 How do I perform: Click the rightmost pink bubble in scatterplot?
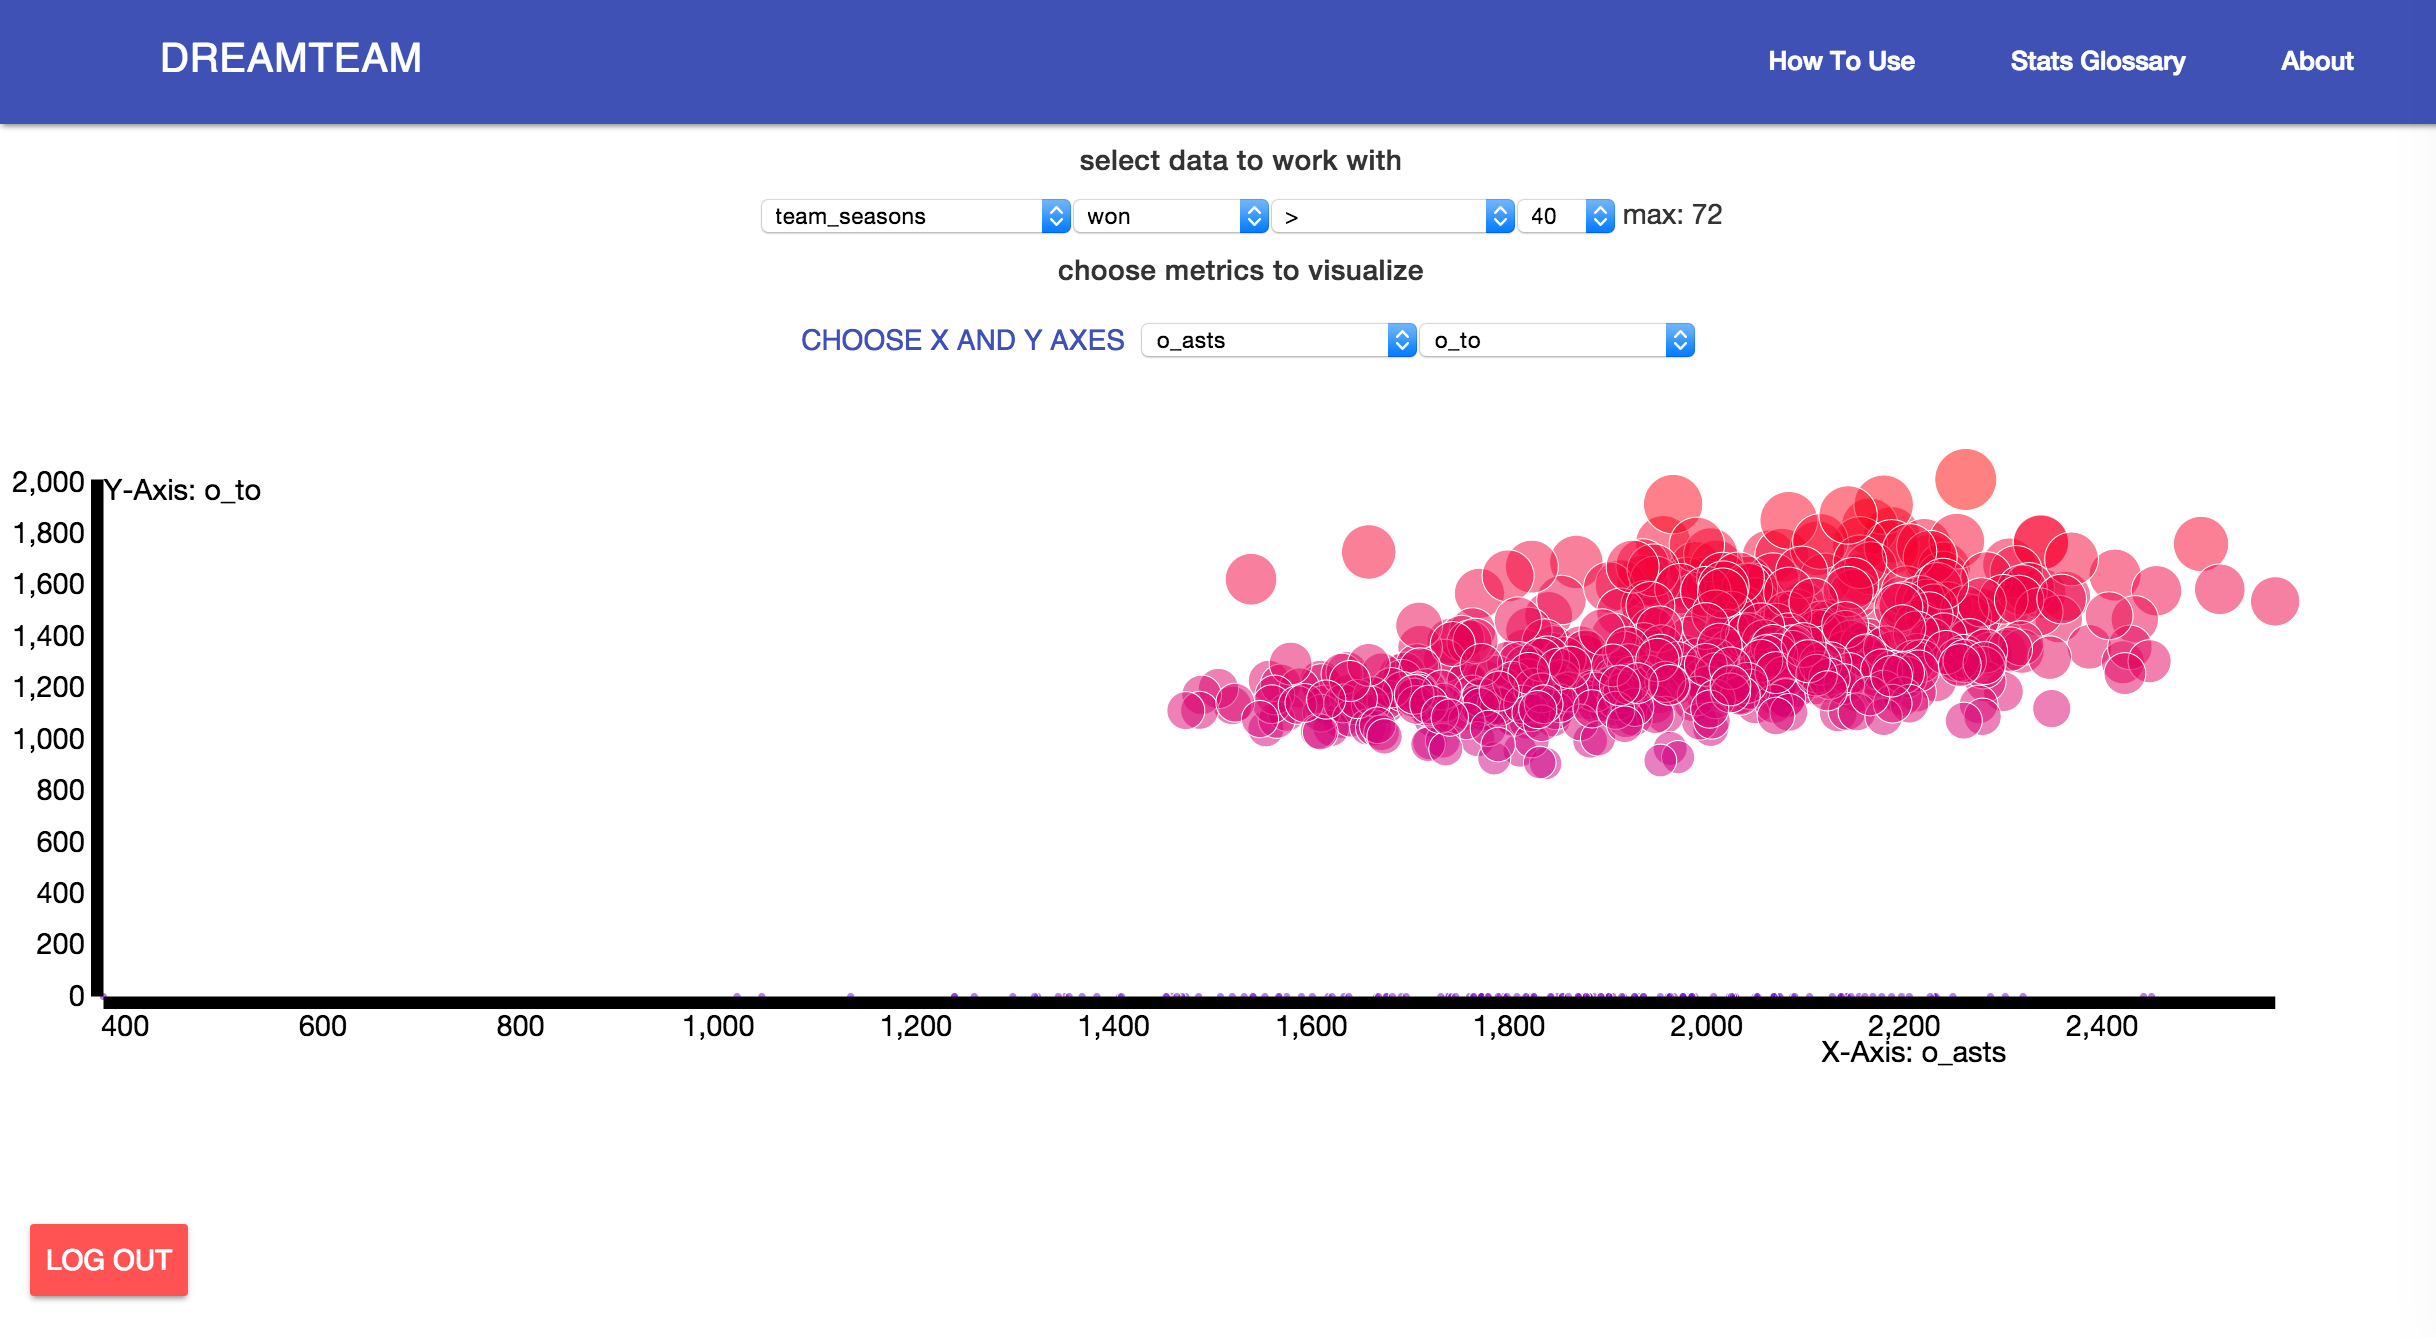tap(2274, 601)
